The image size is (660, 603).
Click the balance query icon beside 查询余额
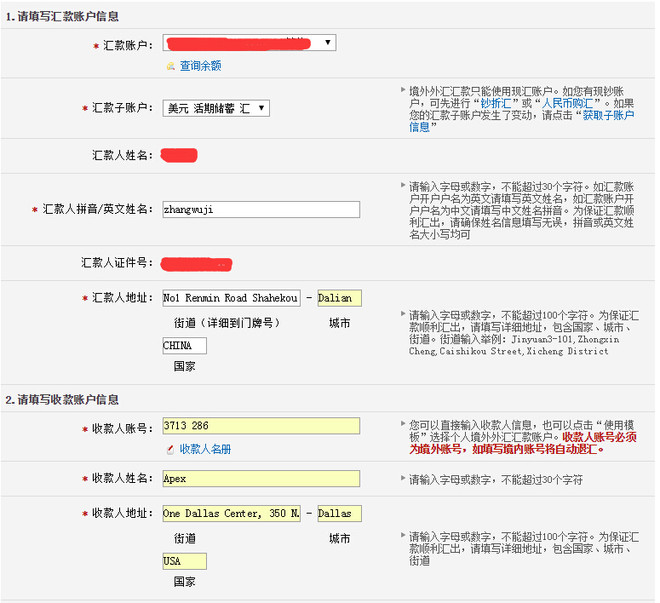170,66
